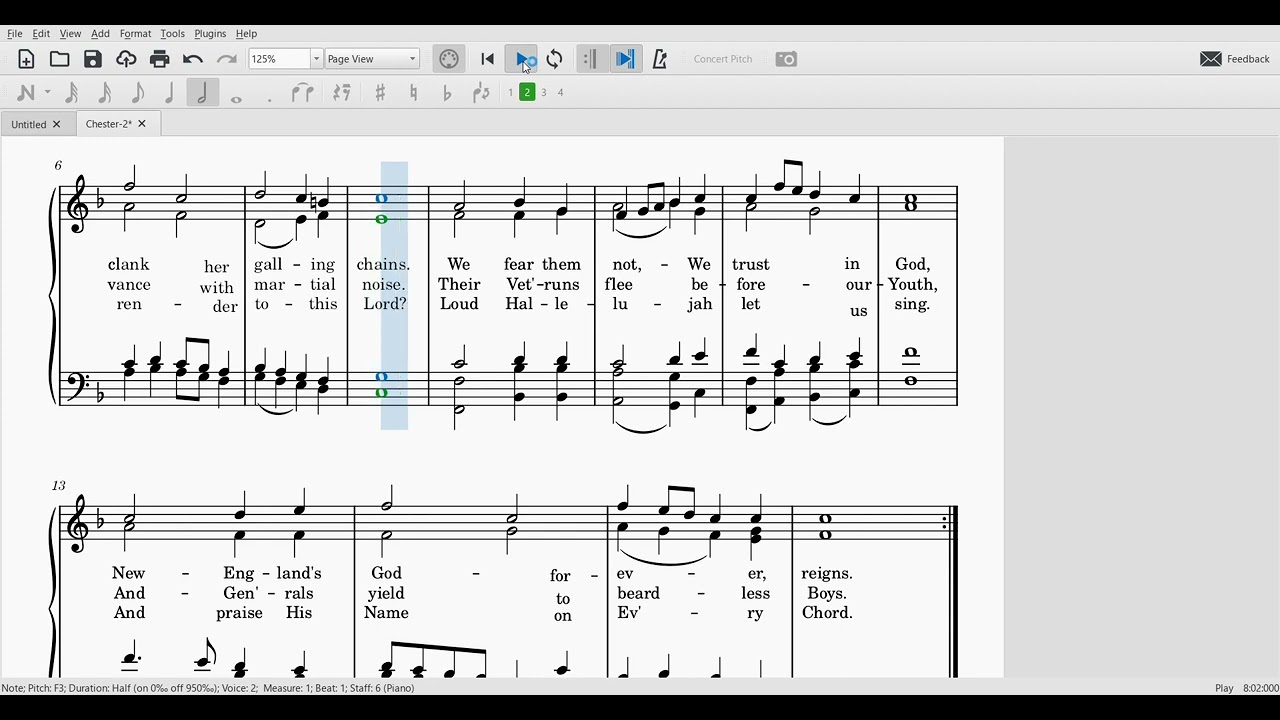Click the lyric 'Hal' in third verse
This screenshot has width=1280, height=720.
point(521,304)
